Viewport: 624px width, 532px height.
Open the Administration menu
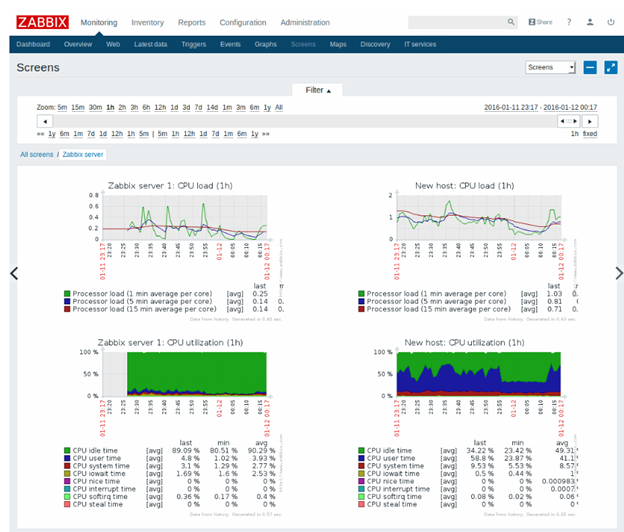coord(305,23)
